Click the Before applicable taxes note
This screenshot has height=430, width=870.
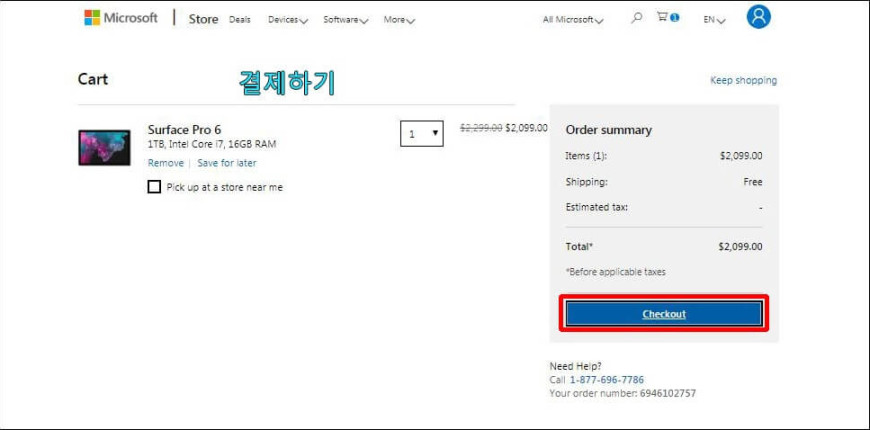[x=615, y=272]
